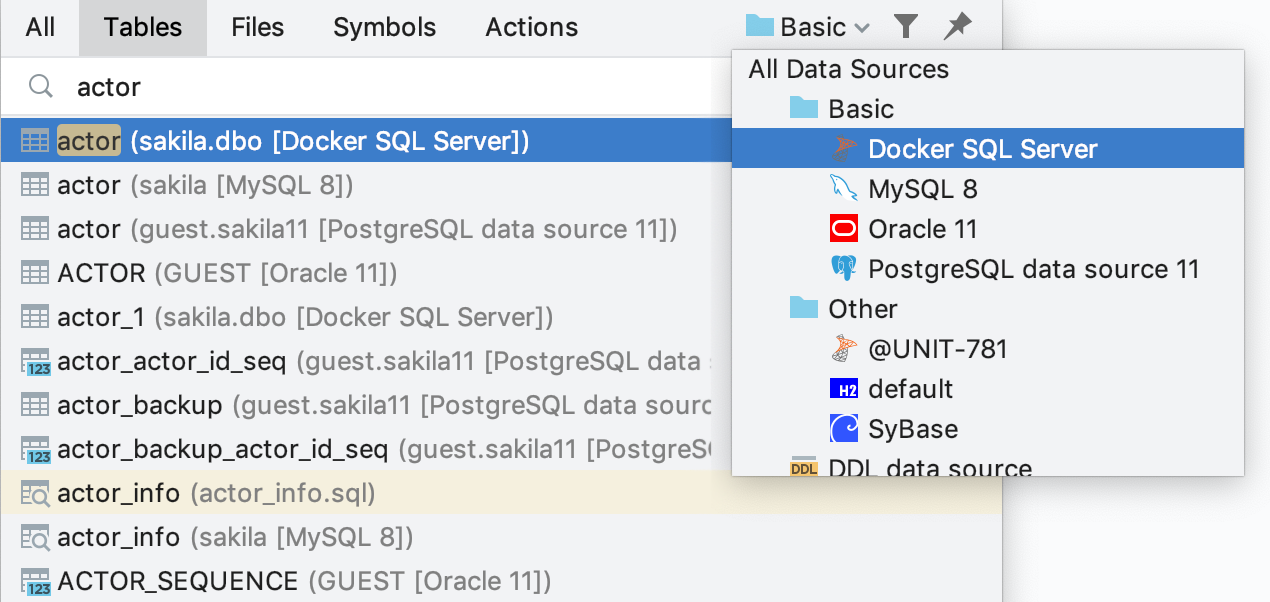Click the search field containing actor
The image size is (1270, 602).
380,87
